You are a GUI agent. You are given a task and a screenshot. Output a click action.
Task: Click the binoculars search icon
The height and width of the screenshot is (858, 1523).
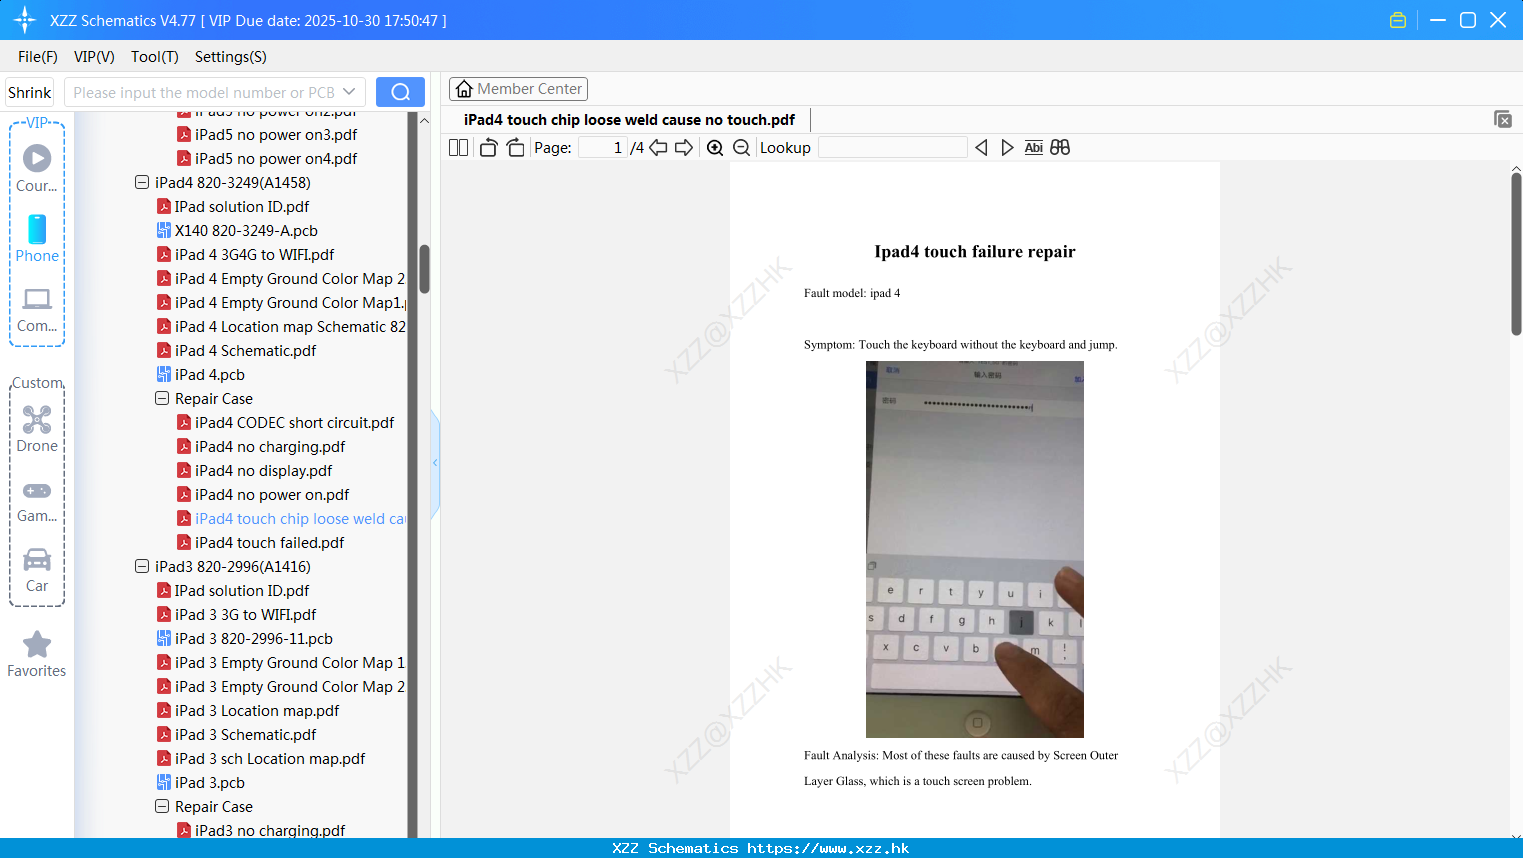click(x=1060, y=148)
